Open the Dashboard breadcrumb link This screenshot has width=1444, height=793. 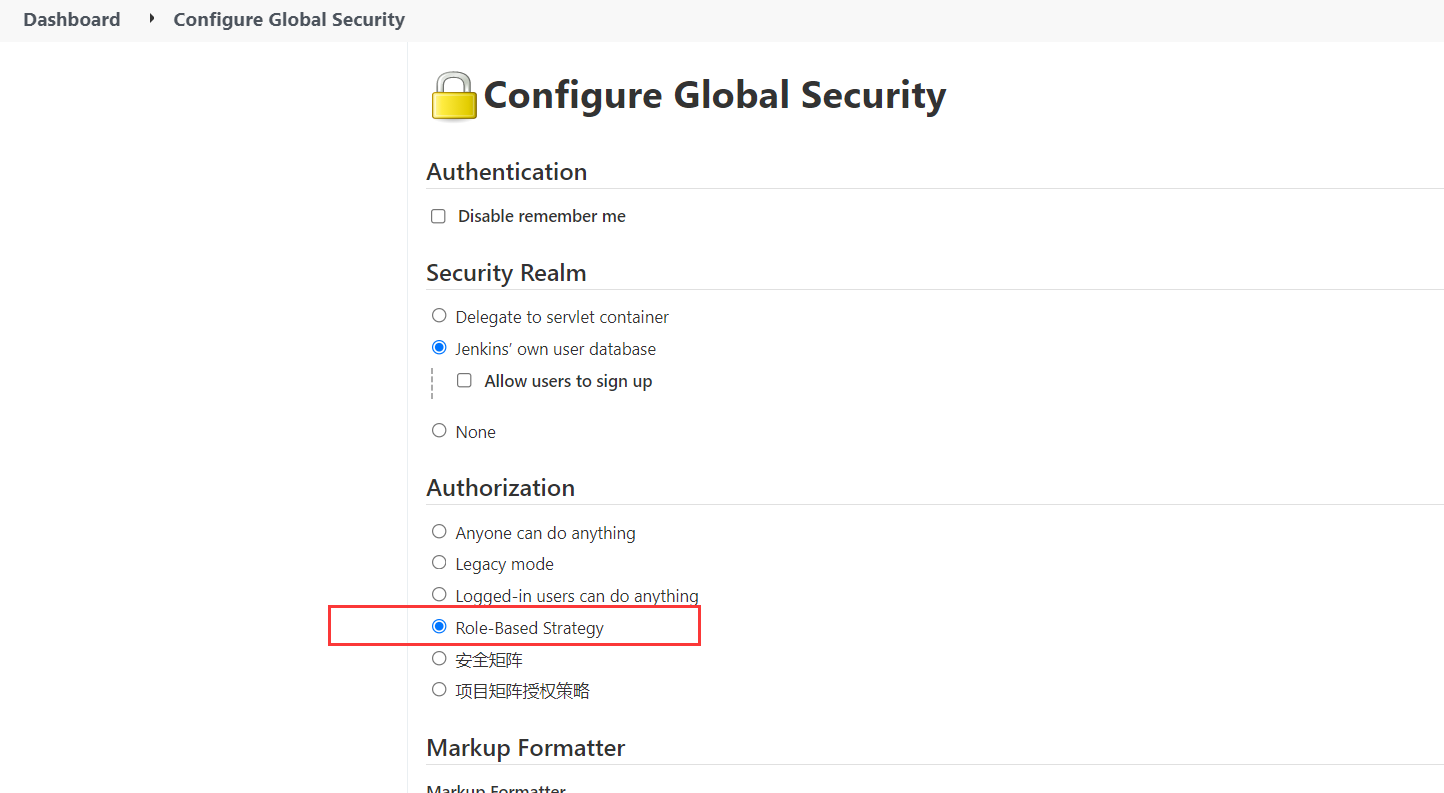tap(72, 20)
